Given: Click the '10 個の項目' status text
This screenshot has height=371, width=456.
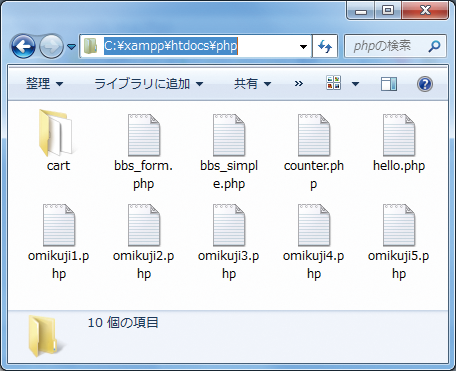Looking at the screenshot, I should 123,323.
